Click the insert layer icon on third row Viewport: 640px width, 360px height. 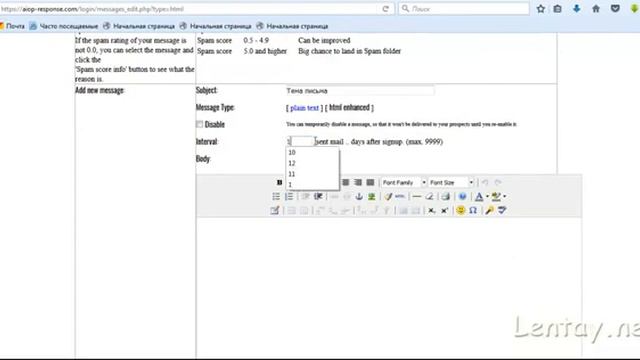tap(275, 210)
